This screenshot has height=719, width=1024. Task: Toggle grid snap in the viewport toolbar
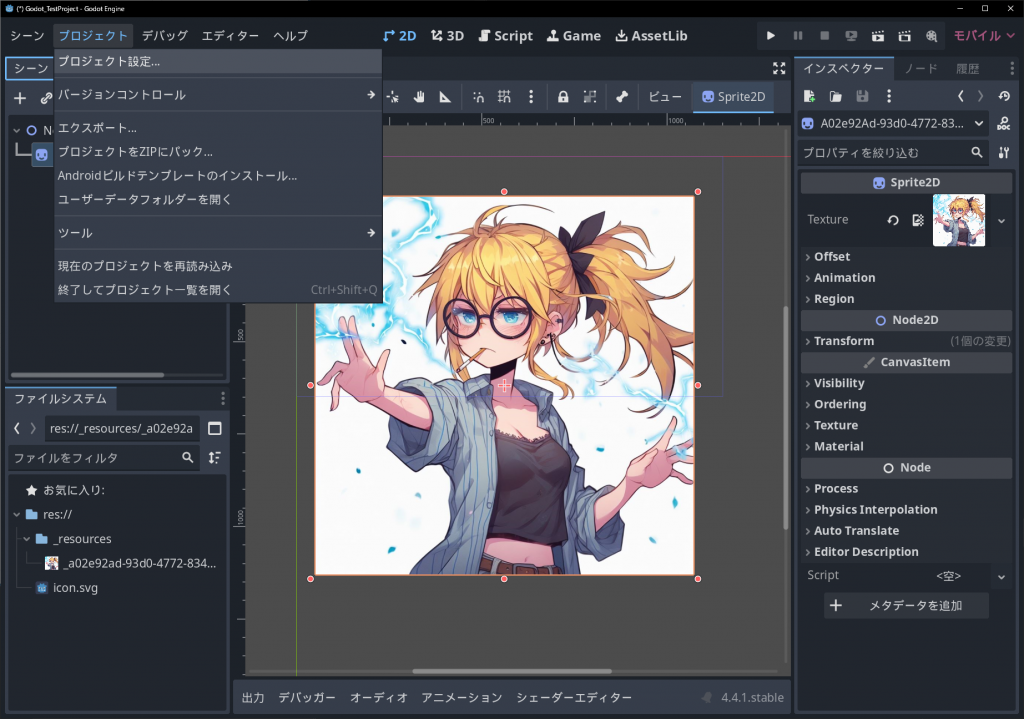pos(505,97)
